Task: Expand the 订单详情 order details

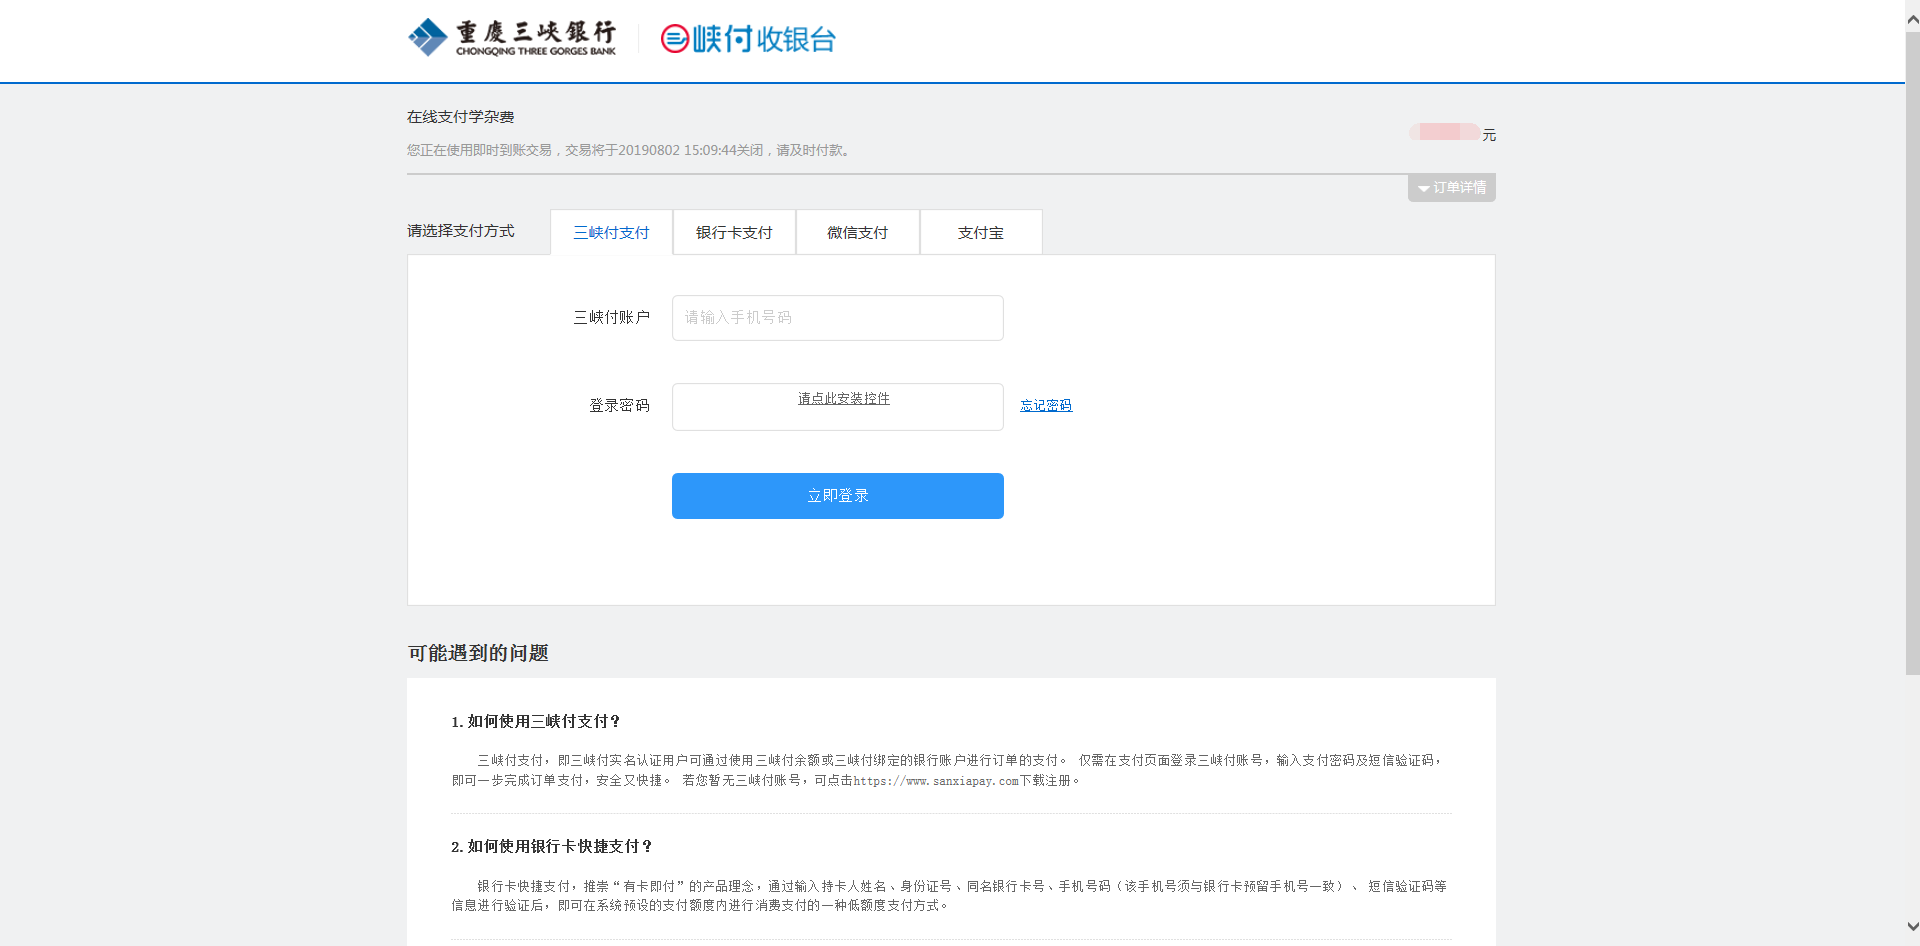Action: tap(1451, 188)
